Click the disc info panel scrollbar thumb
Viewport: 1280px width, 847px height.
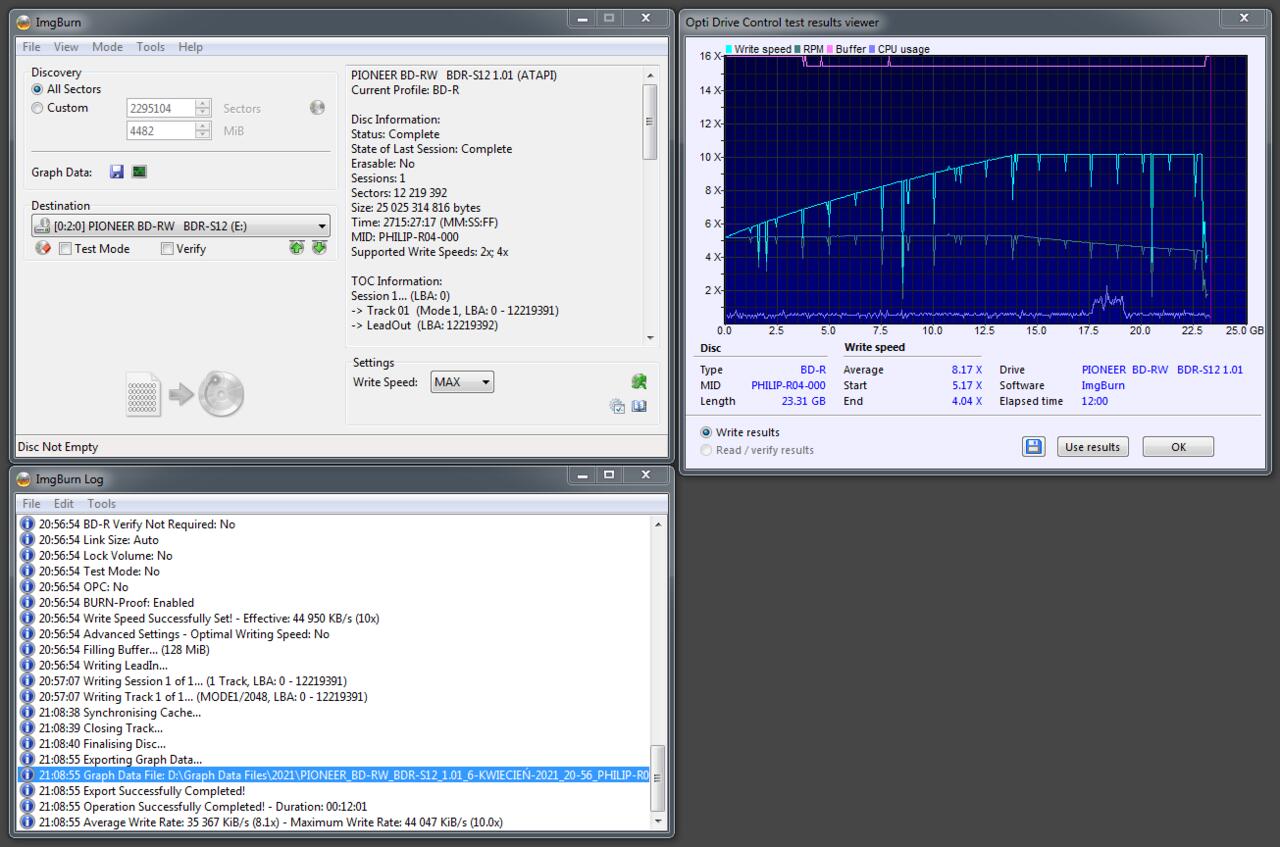(650, 121)
